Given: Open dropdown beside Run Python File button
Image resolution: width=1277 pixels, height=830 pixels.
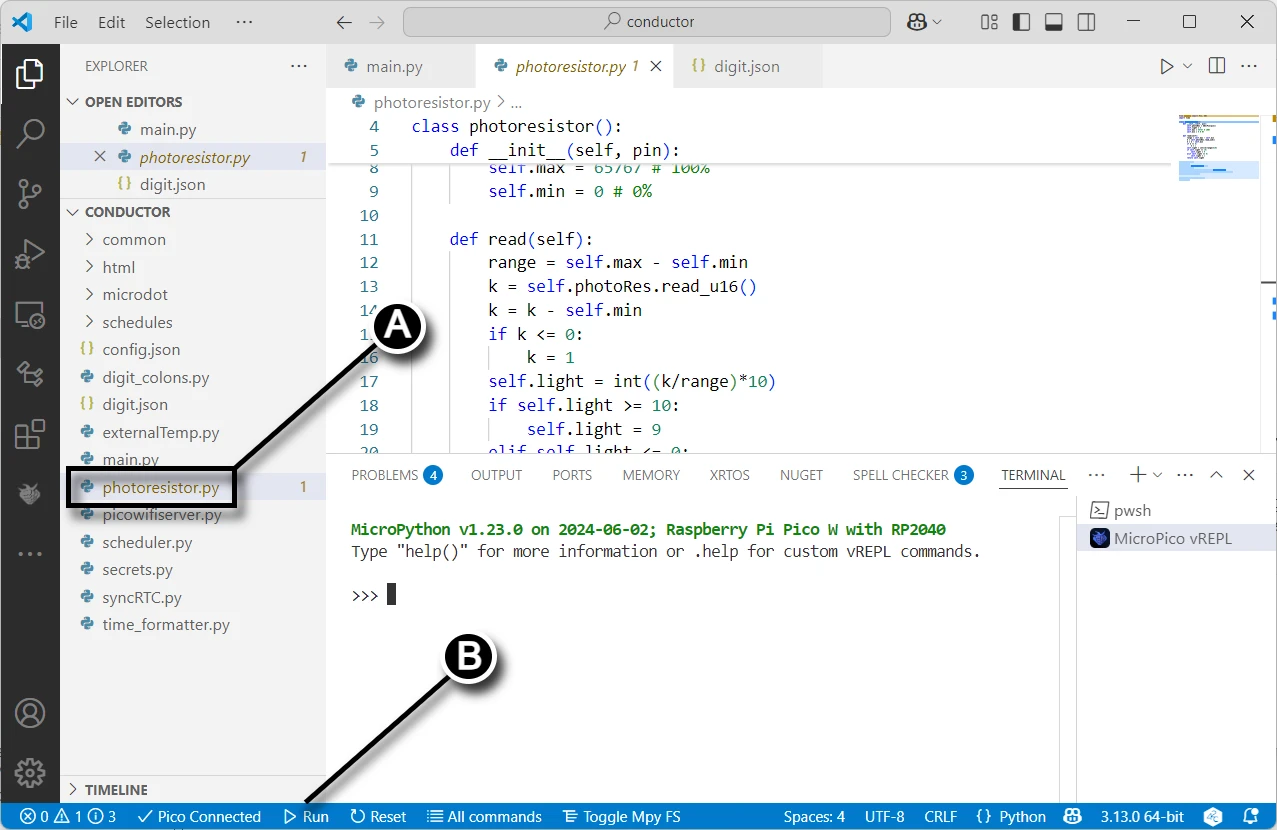Looking at the screenshot, I should click(x=1187, y=66).
